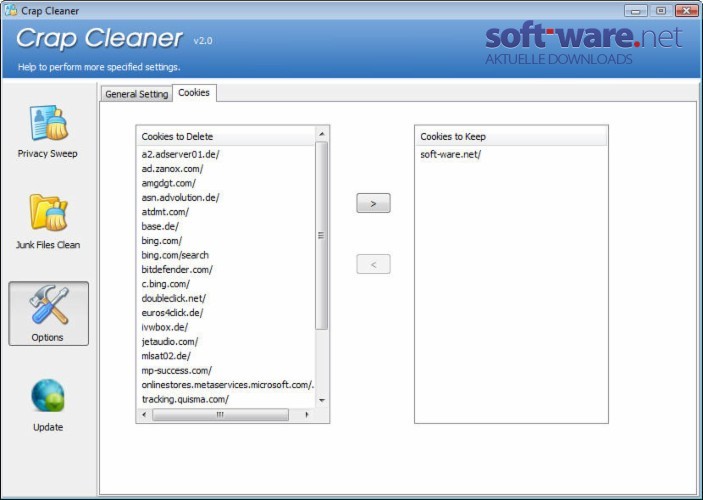This screenshot has width=703, height=500.
Task: Select amgdgt.com/ cookie entry
Action: pyautogui.click(x=169, y=183)
